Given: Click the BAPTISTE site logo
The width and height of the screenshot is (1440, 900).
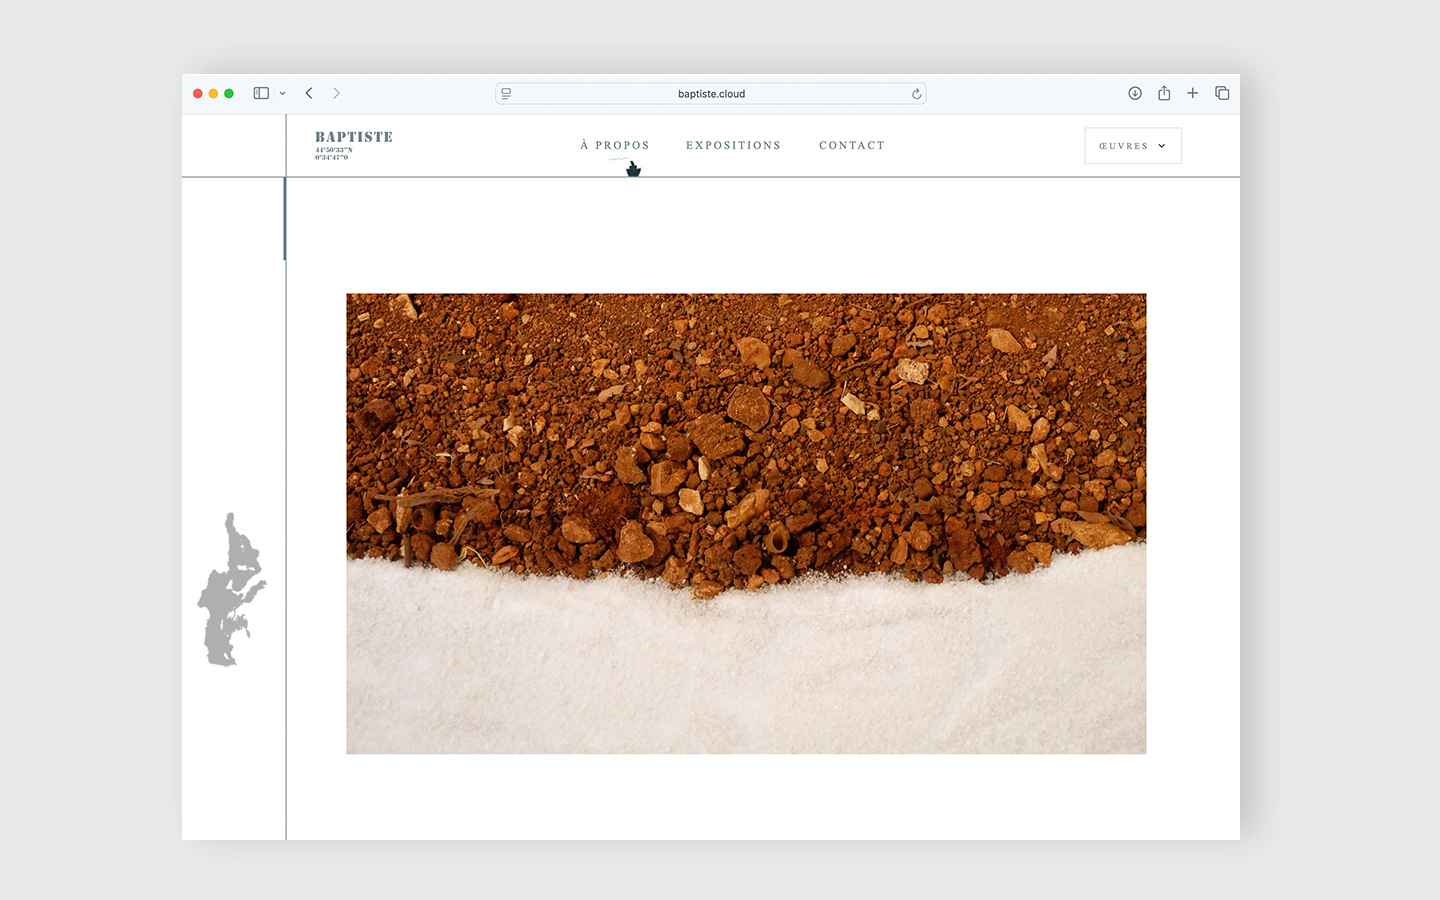Looking at the screenshot, I should (x=354, y=138).
